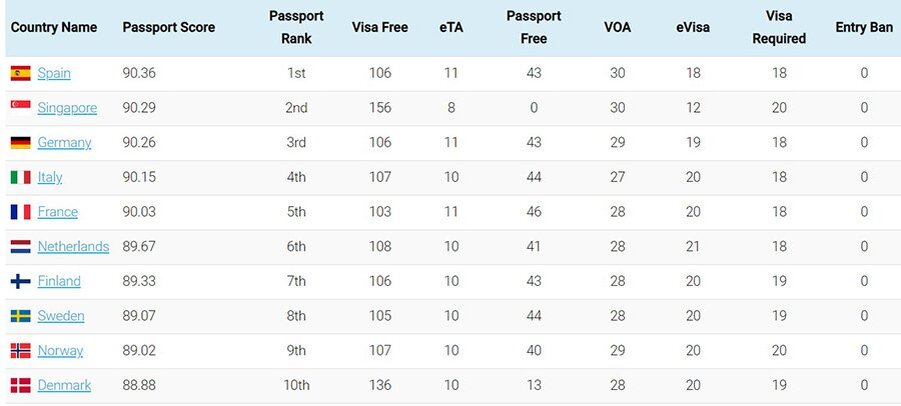Click the Spain flag icon
901x406 pixels.
tap(21, 73)
